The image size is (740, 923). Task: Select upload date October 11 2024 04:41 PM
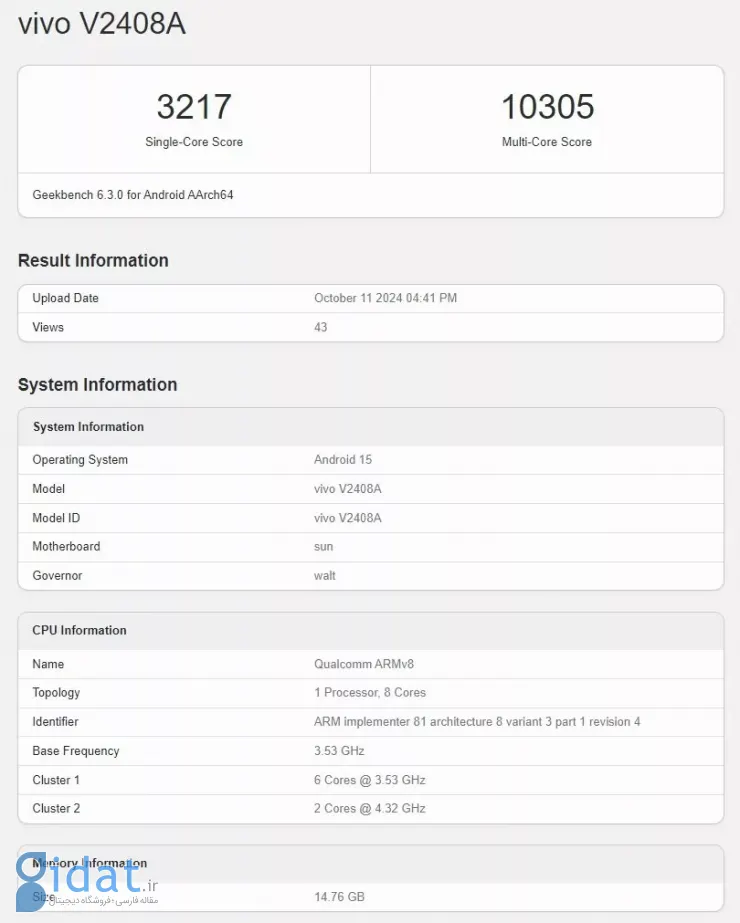pyautogui.click(x=386, y=298)
